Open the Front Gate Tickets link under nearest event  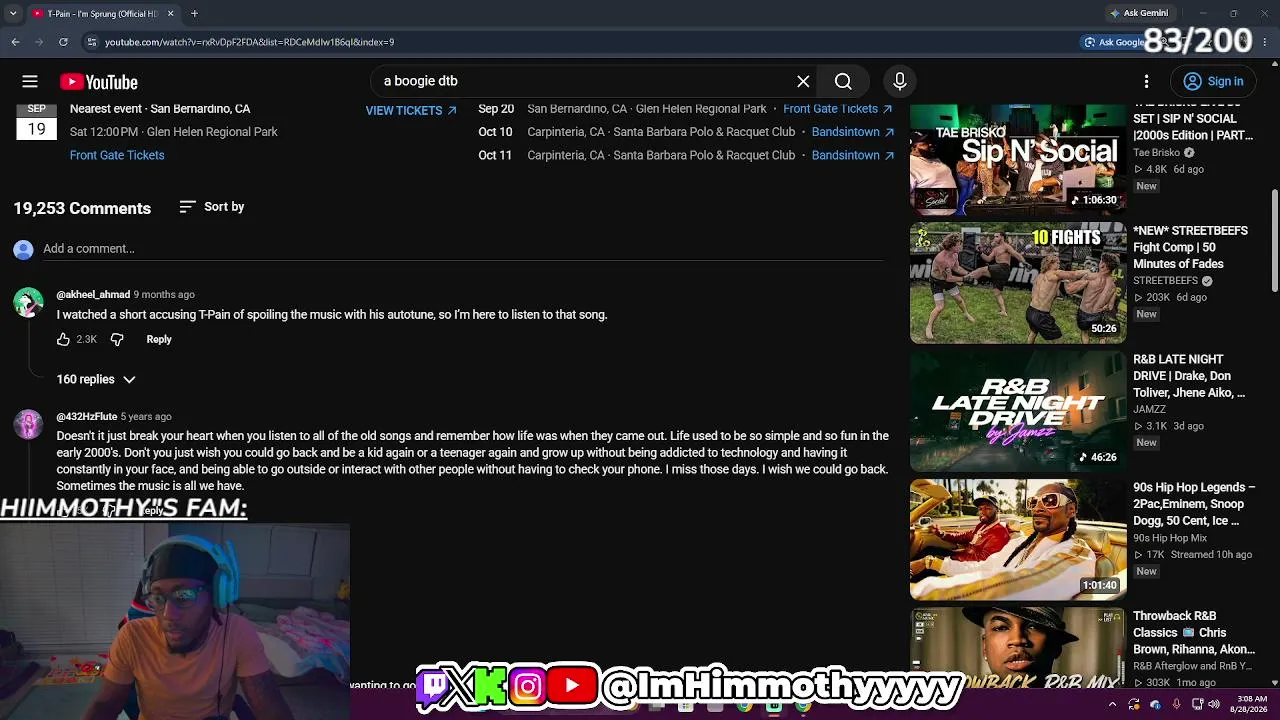117,155
